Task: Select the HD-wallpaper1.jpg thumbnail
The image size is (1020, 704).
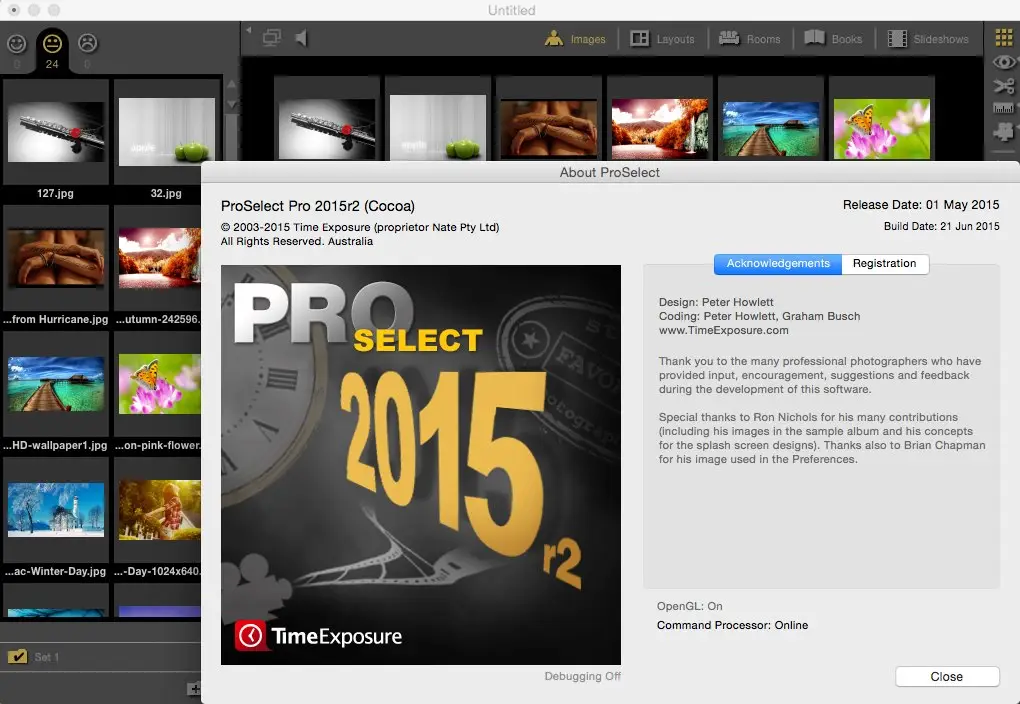Action: pos(56,383)
